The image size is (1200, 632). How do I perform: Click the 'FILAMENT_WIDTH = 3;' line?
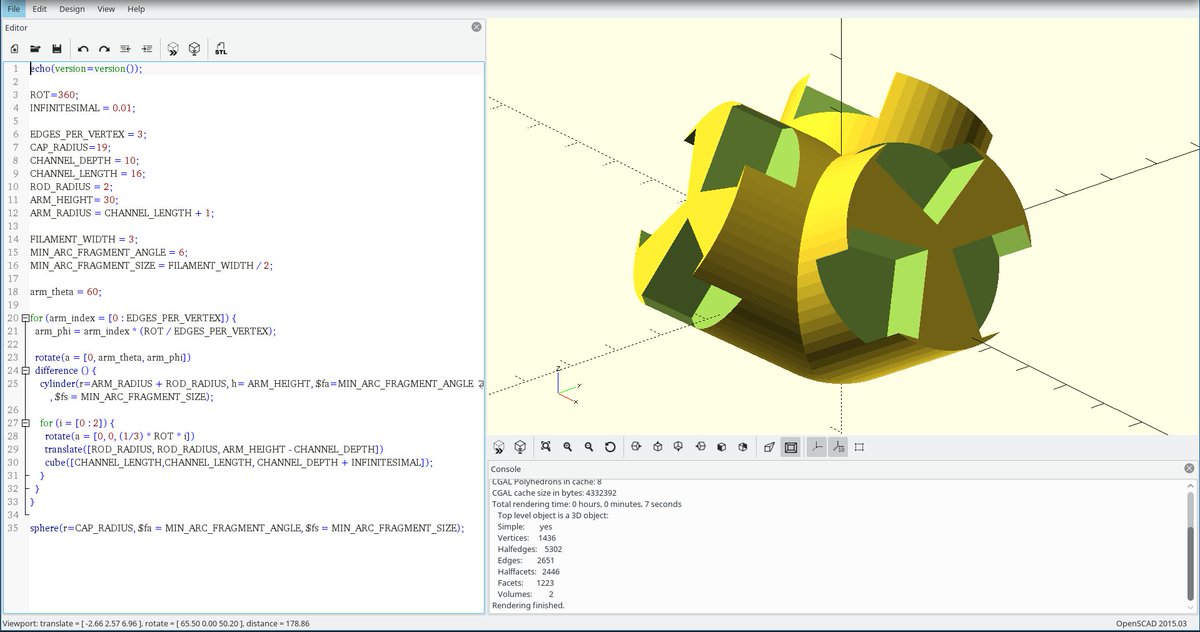coord(85,239)
